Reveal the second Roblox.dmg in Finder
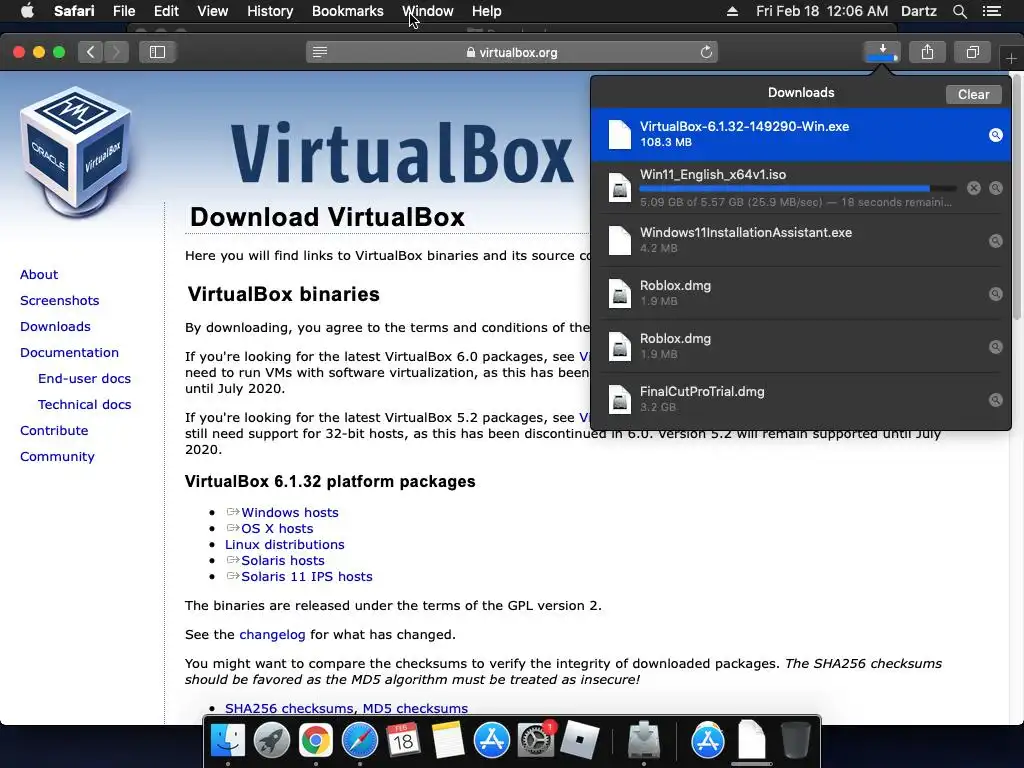This screenshot has width=1024, height=768. coord(995,347)
